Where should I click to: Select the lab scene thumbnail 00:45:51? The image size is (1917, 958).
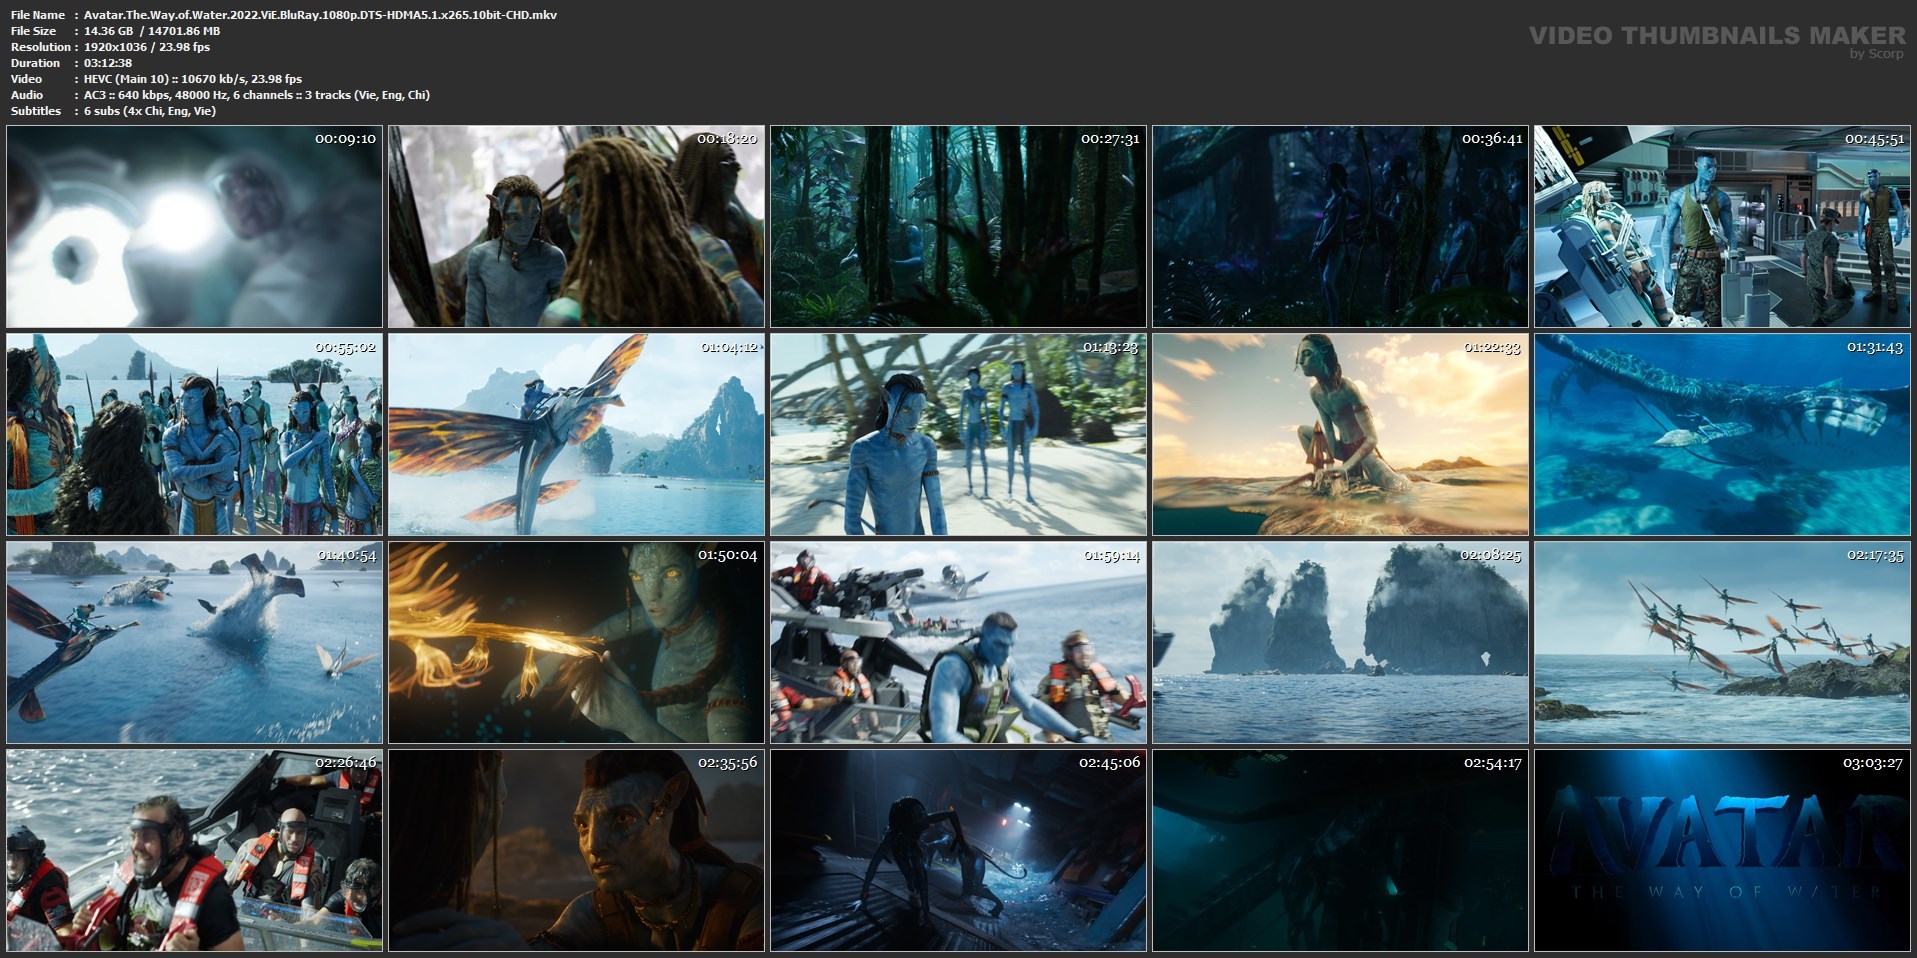point(1722,227)
